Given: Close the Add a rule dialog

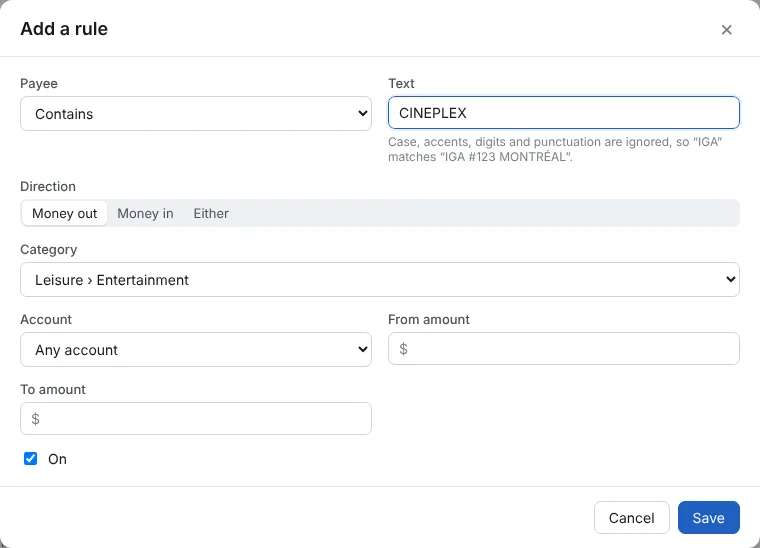Looking at the screenshot, I should click(x=726, y=30).
